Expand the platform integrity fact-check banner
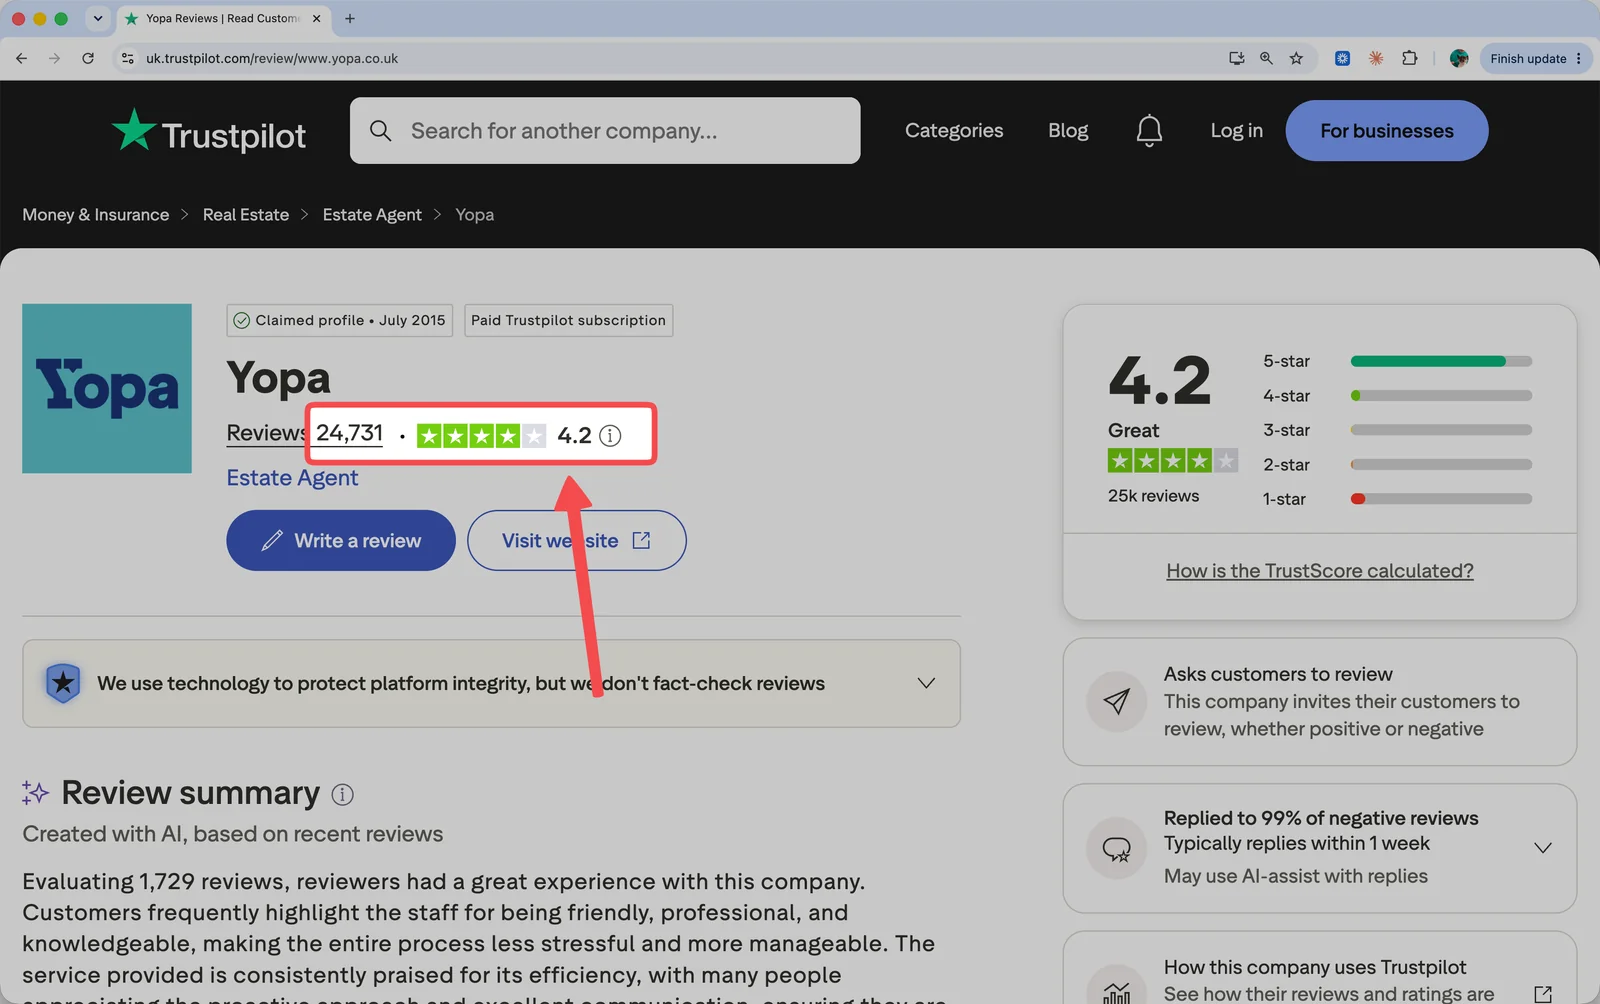The image size is (1600, 1004). 926,683
